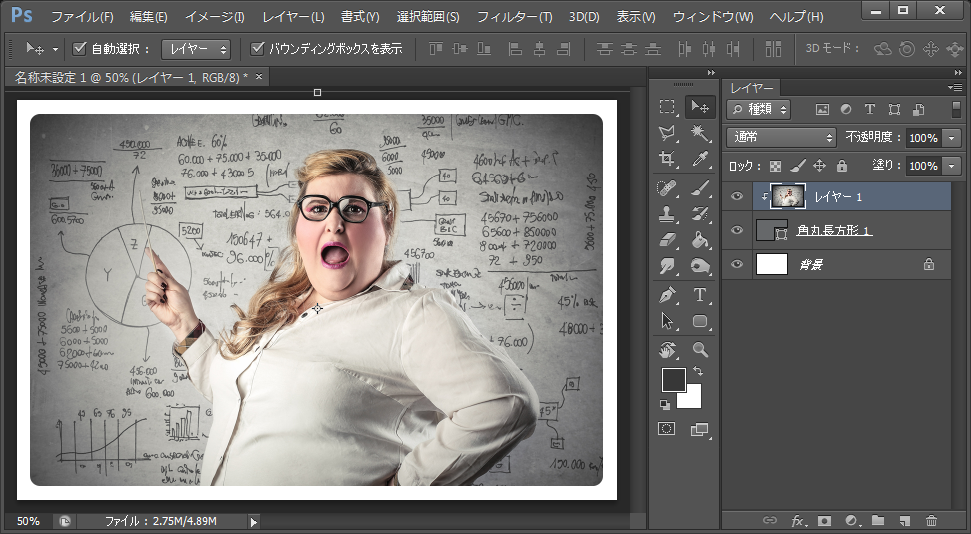Click the foreground color swatch
The width and height of the screenshot is (971, 534).
[673, 380]
